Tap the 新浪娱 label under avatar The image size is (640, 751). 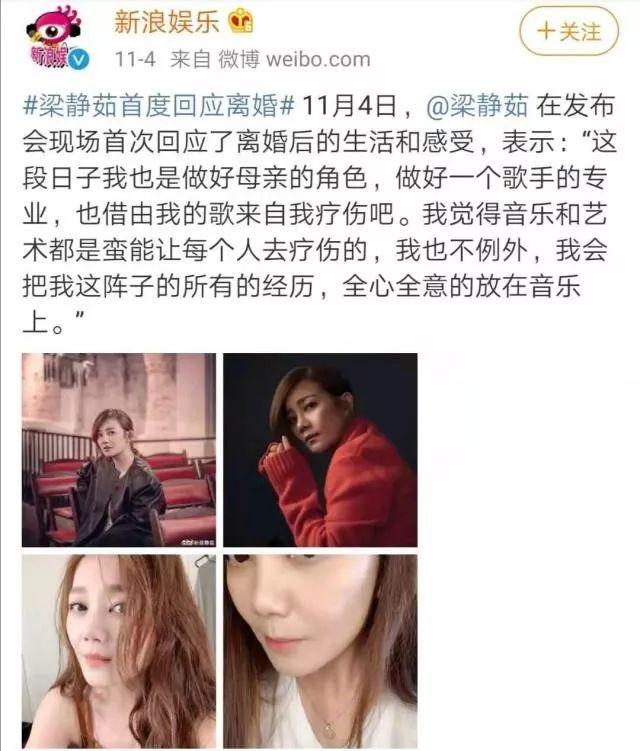pyautogui.click(x=48, y=56)
